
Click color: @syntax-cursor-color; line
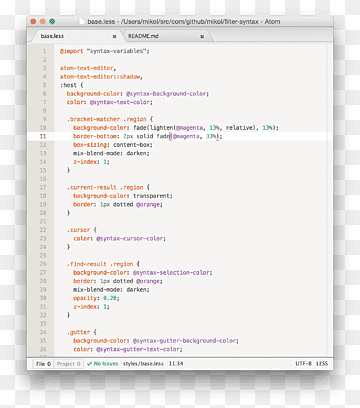point(119,238)
